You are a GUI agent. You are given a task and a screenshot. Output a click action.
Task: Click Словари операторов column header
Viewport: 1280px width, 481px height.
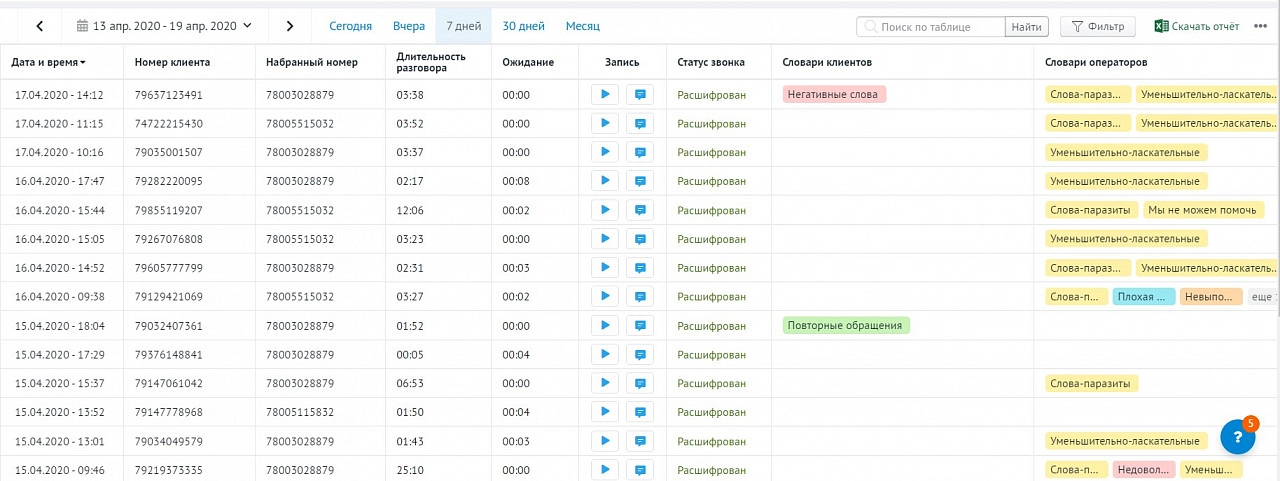coord(1096,62)
